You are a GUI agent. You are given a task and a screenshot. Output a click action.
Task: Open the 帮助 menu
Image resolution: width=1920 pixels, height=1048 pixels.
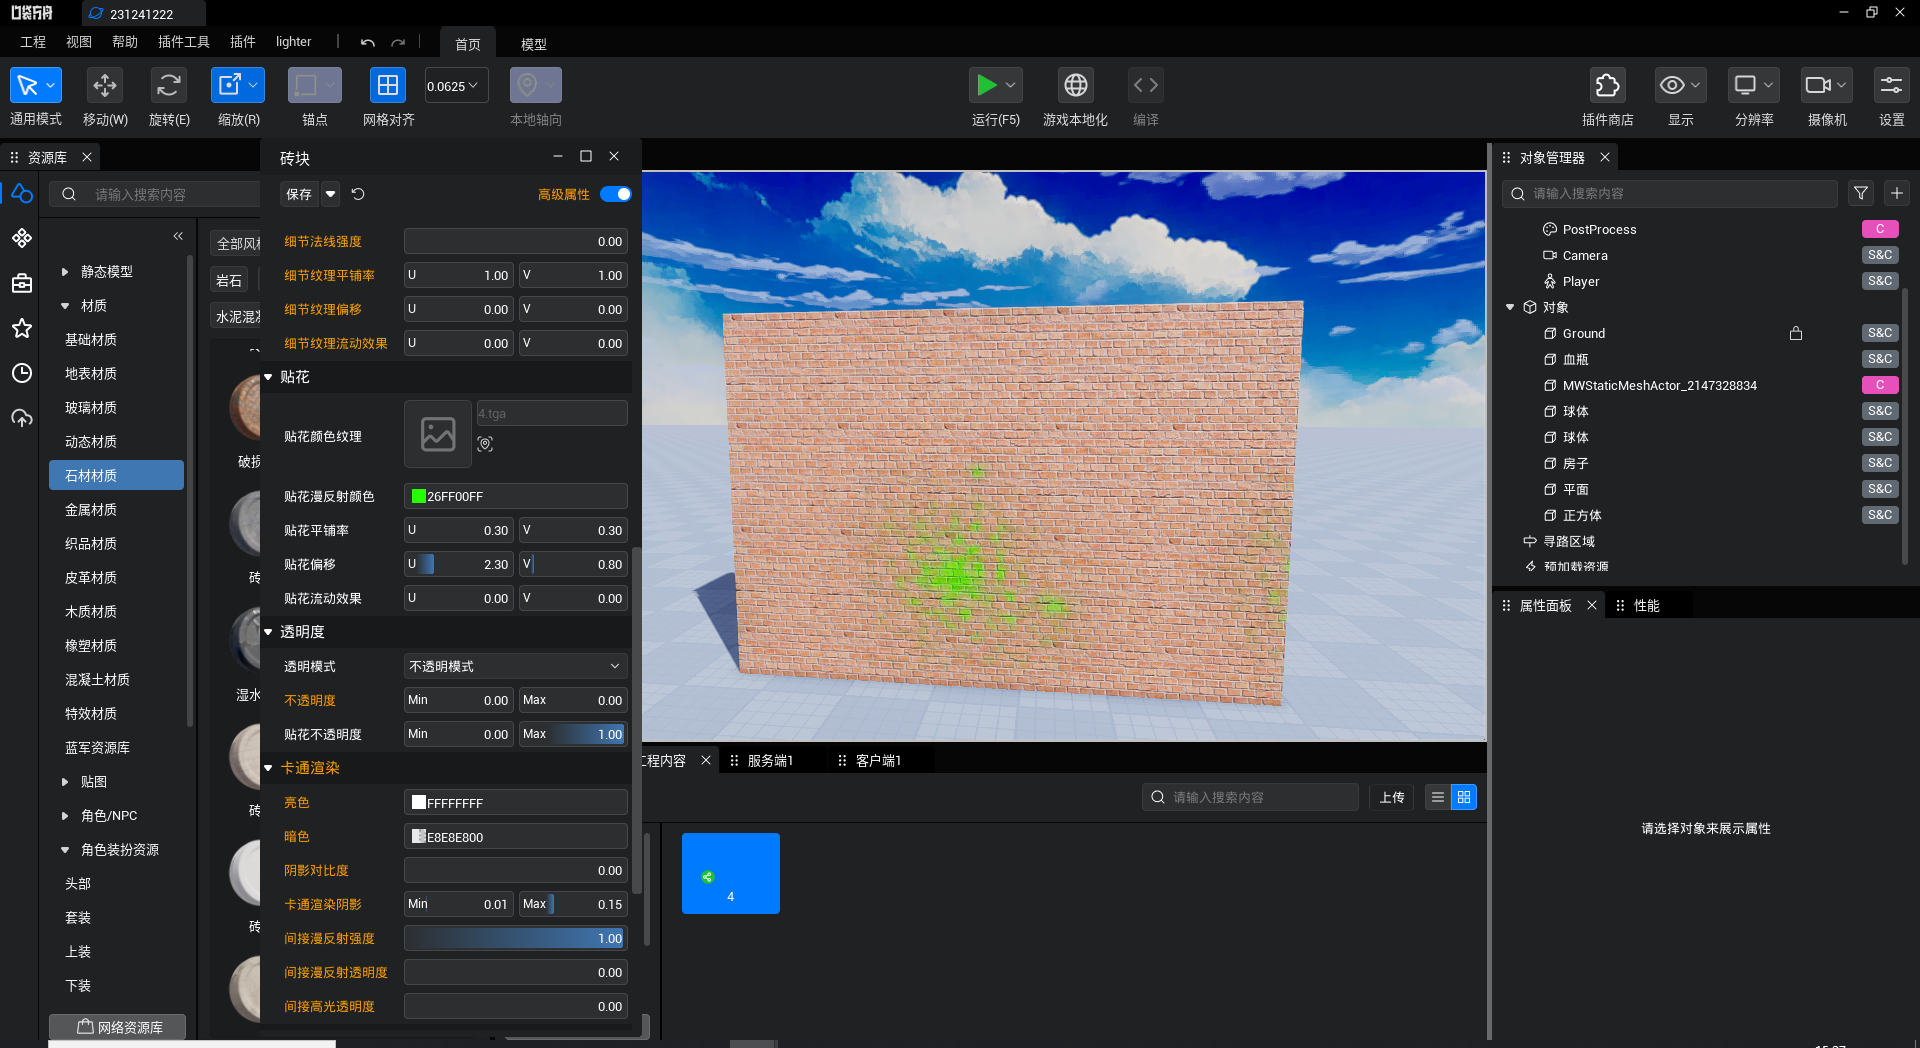(125, 42)
